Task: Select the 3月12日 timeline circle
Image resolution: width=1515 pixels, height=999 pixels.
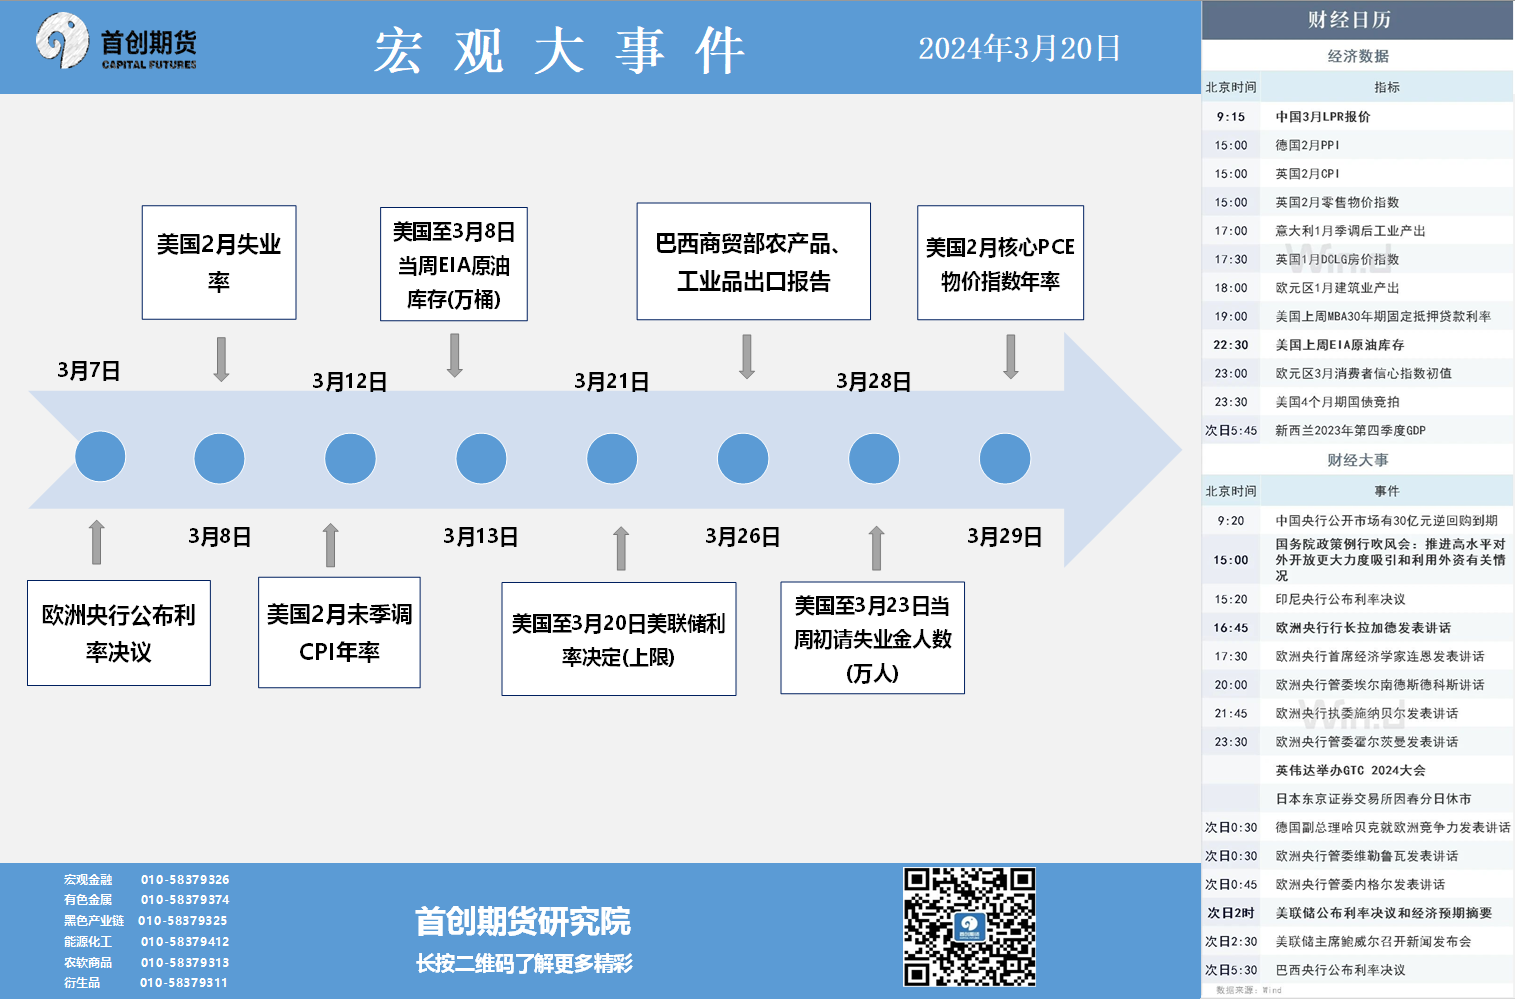Action: pos(350,459)
